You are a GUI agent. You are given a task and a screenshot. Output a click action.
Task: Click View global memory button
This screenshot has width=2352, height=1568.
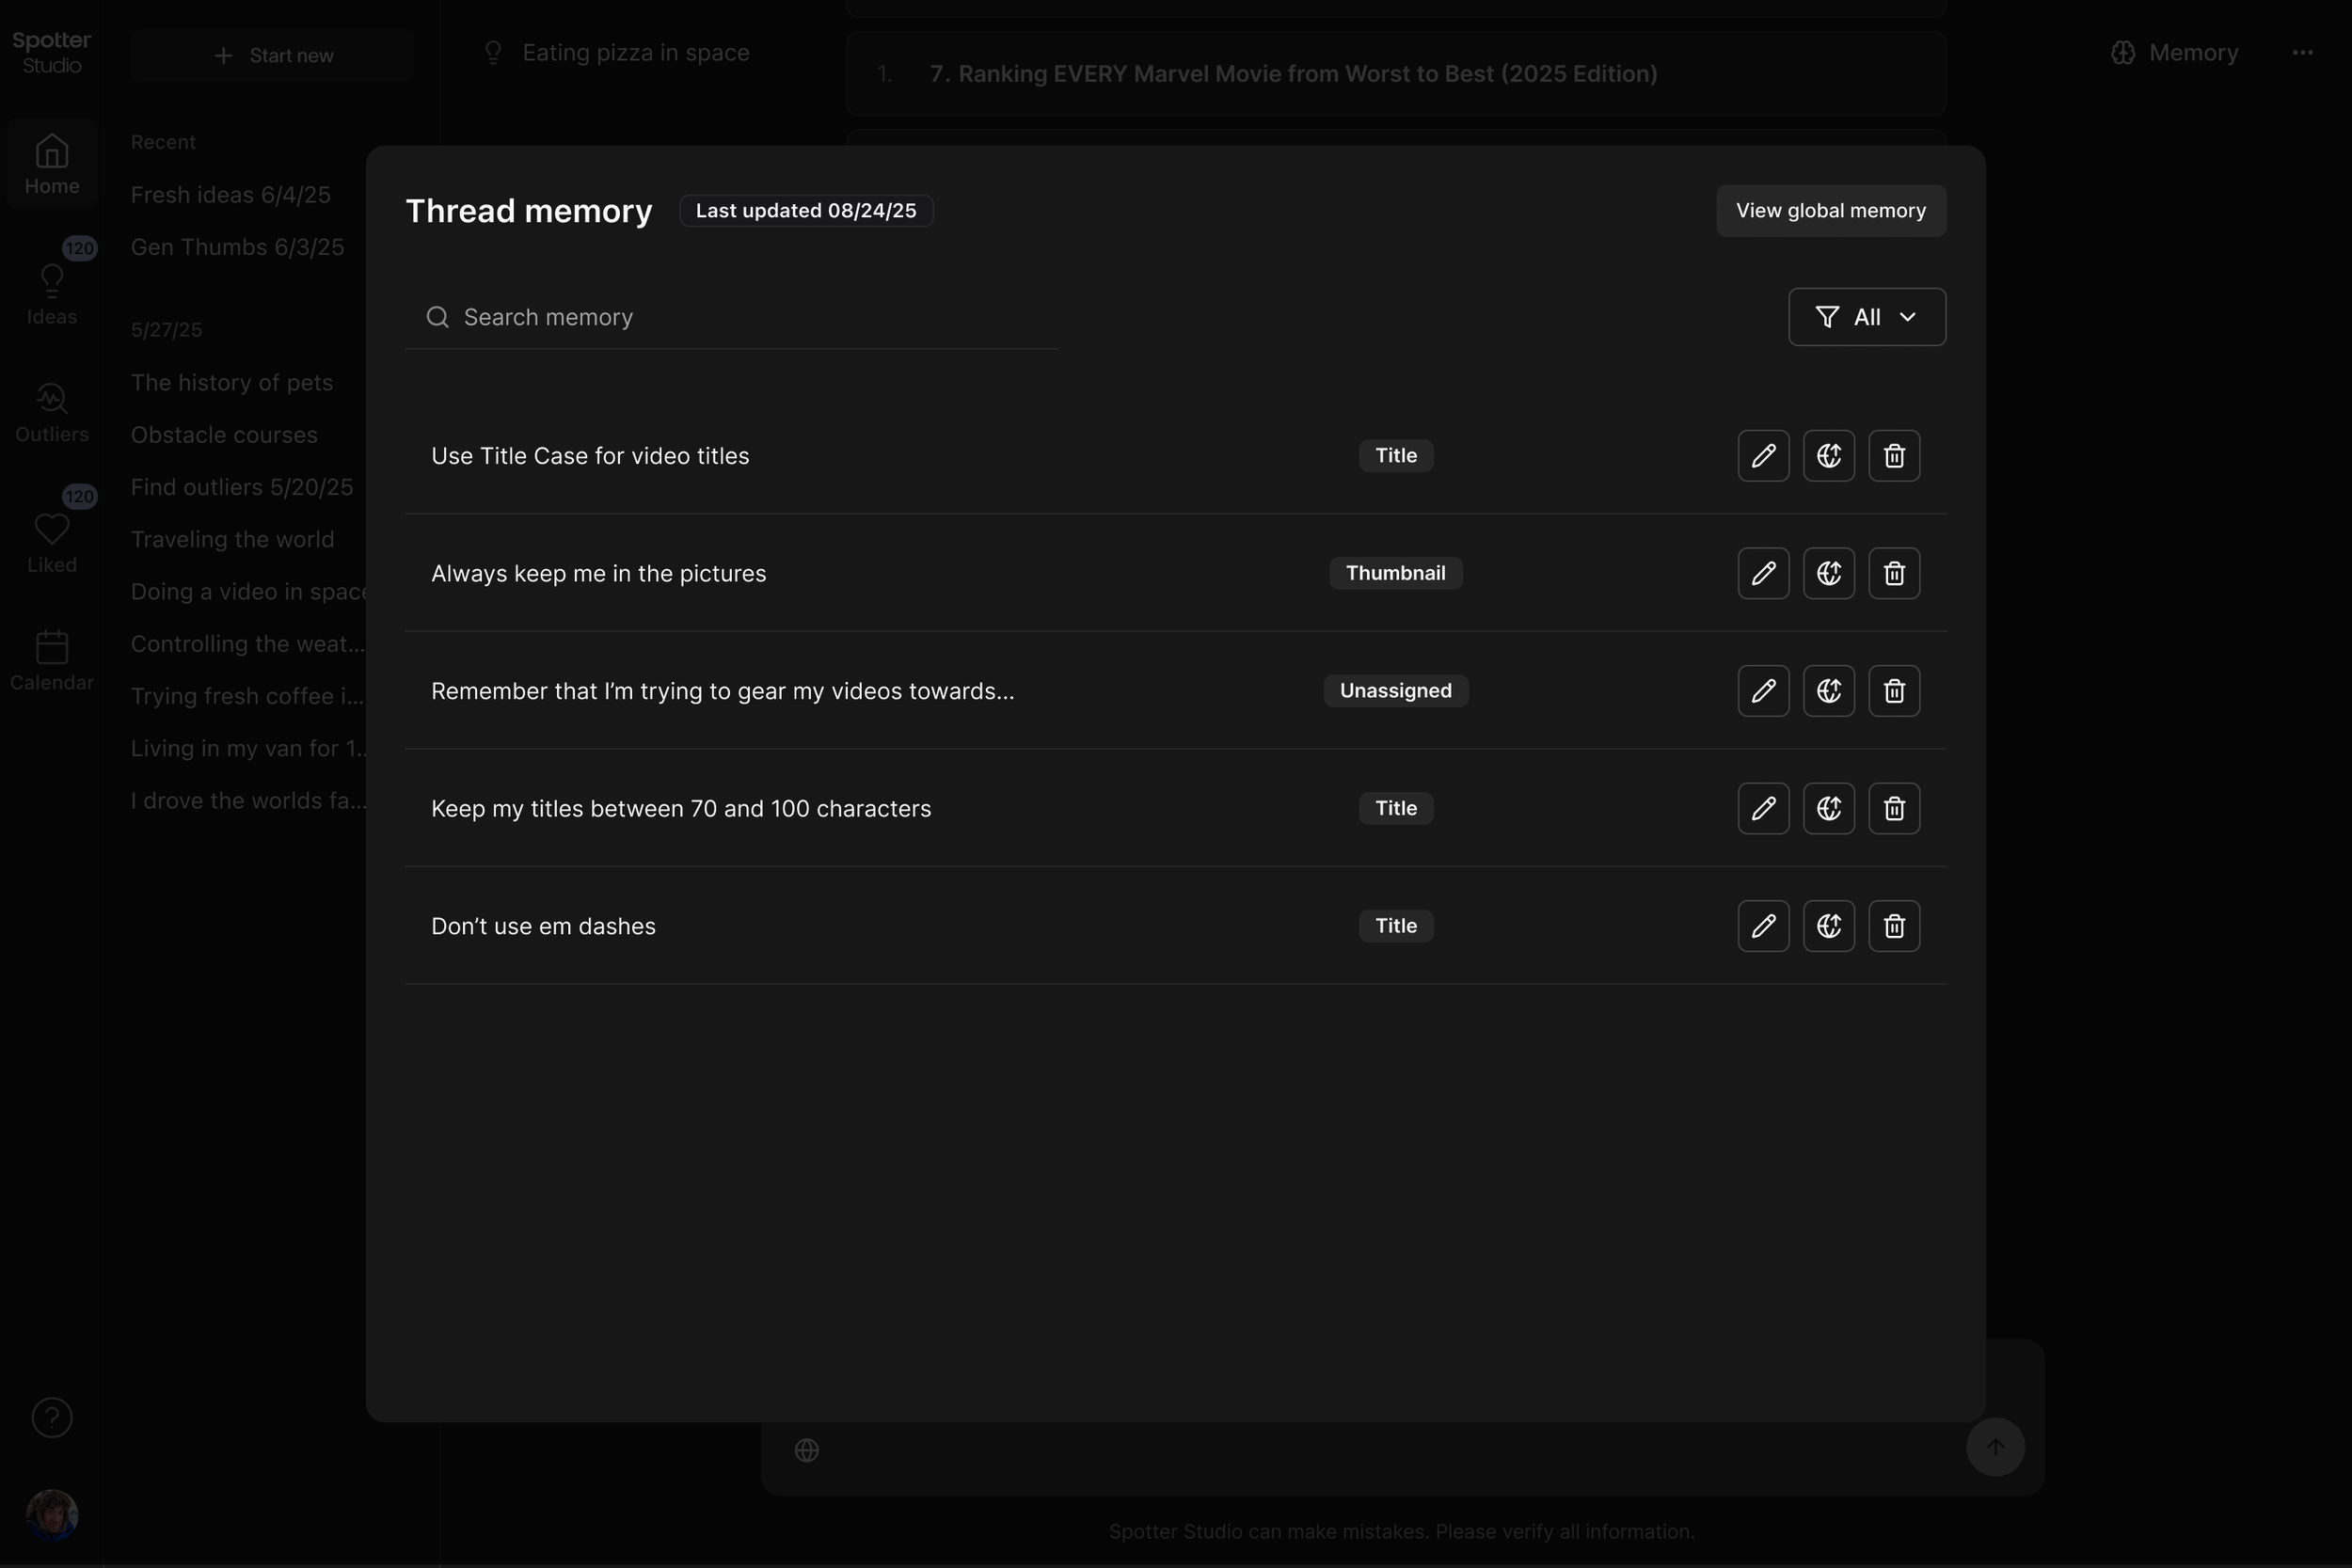(1830, 211)
